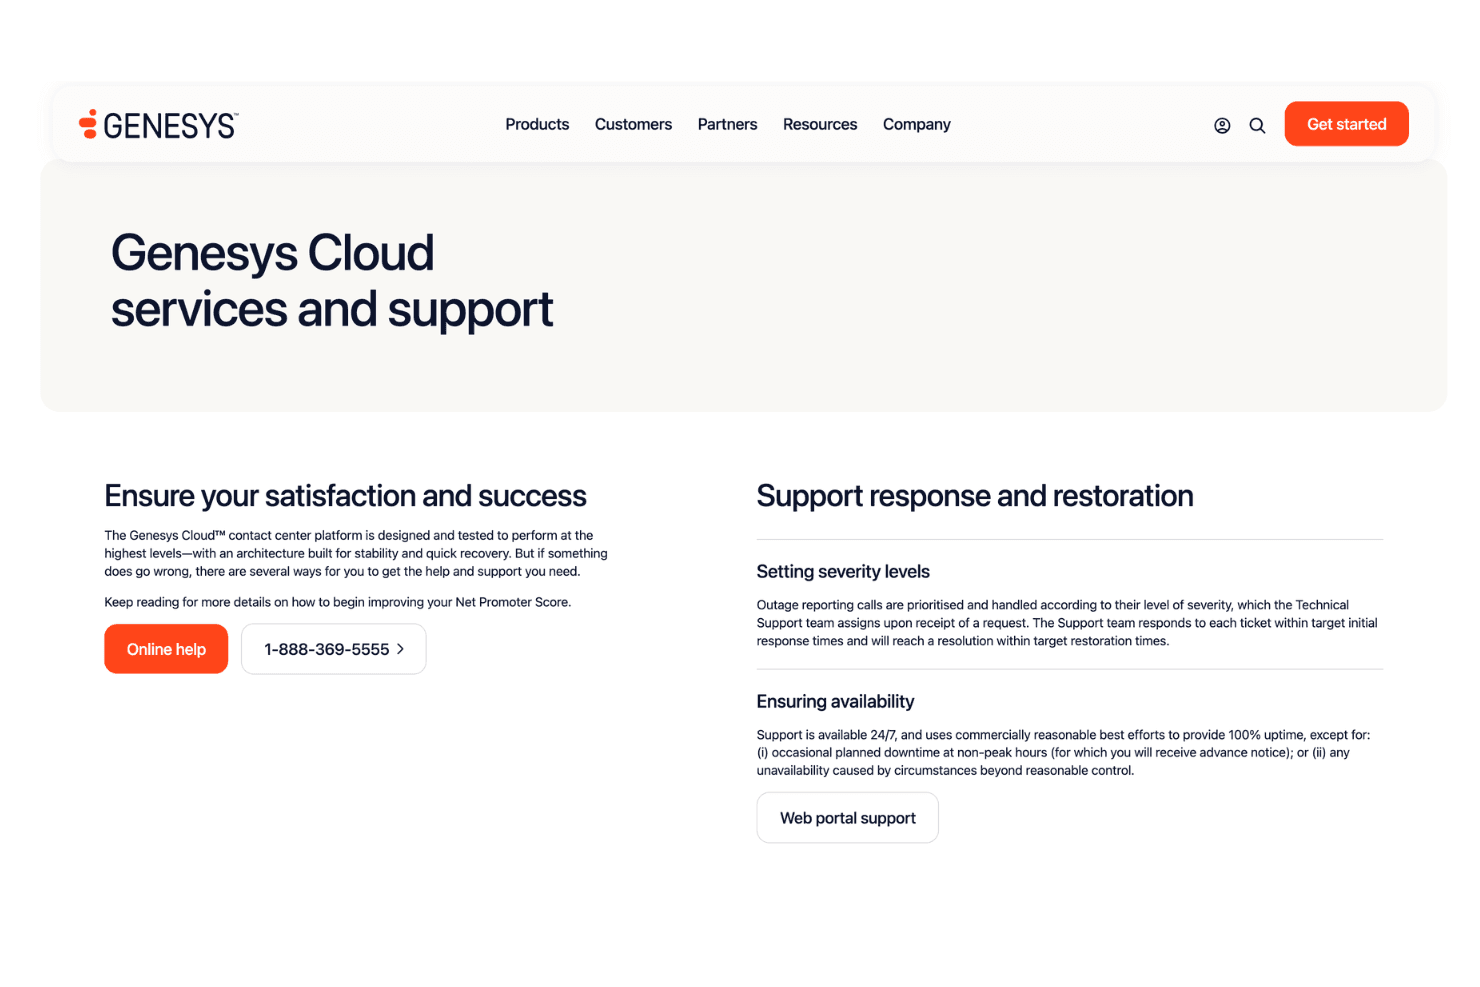Click the Online help button
Screen dimensions: 1480x987
(166, 649)
